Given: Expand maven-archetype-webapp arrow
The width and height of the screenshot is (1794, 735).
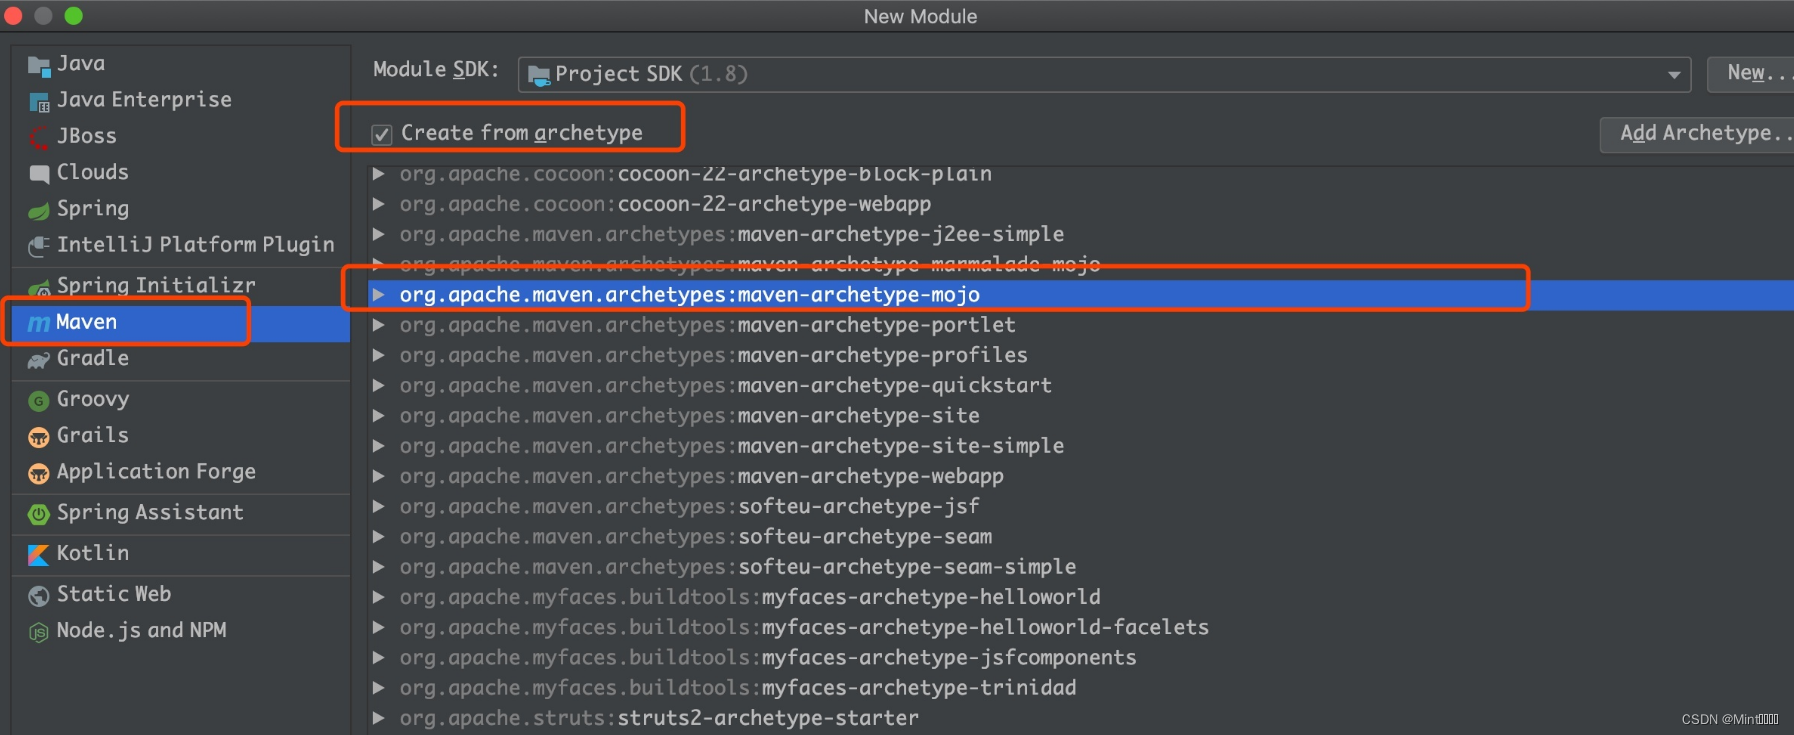Looking at the screenshot, I should (x=379, y=476).
